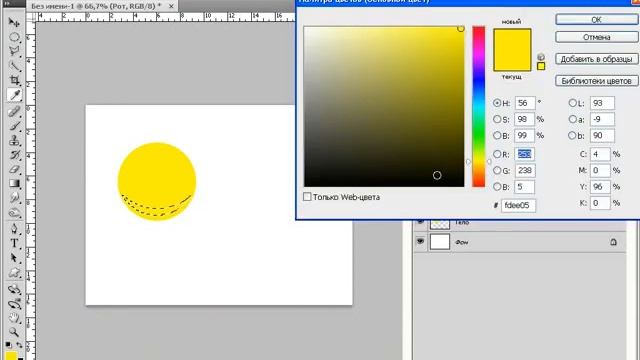Click the hex color field fdee05

pos(518,205)
